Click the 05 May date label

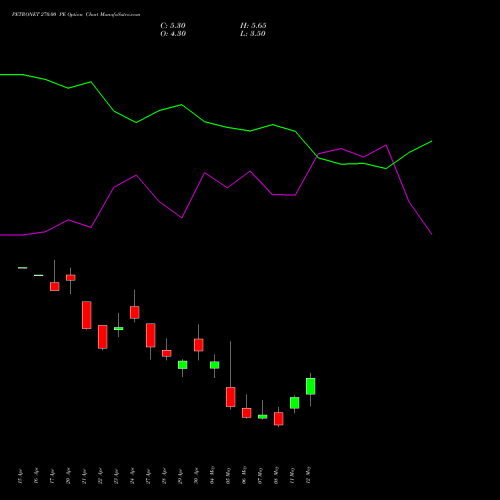228,475
